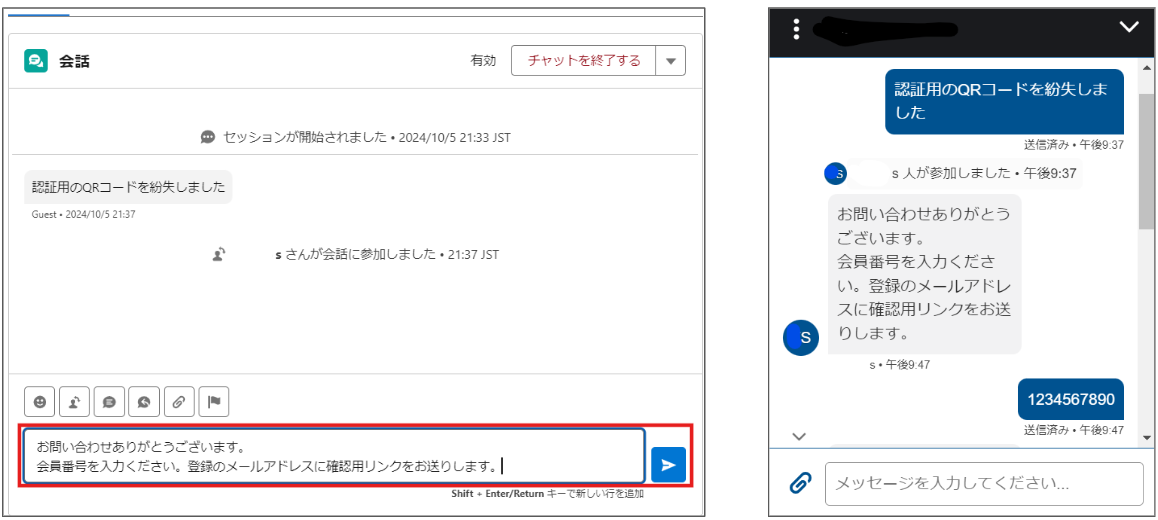Click the agent reply bubble お問い合わせありがとうございます
Screen dimensions: 1158x520
pyautogui.click(x=925, y=274)
